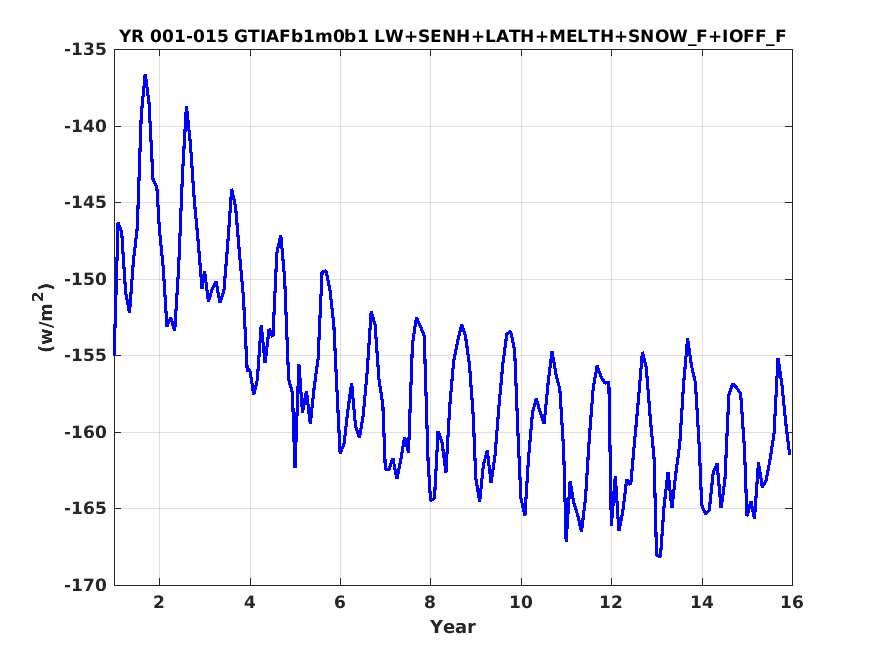Click the y-axis tick label "-140"
This screenshot has width=875, height=656.
pos(85,126)
